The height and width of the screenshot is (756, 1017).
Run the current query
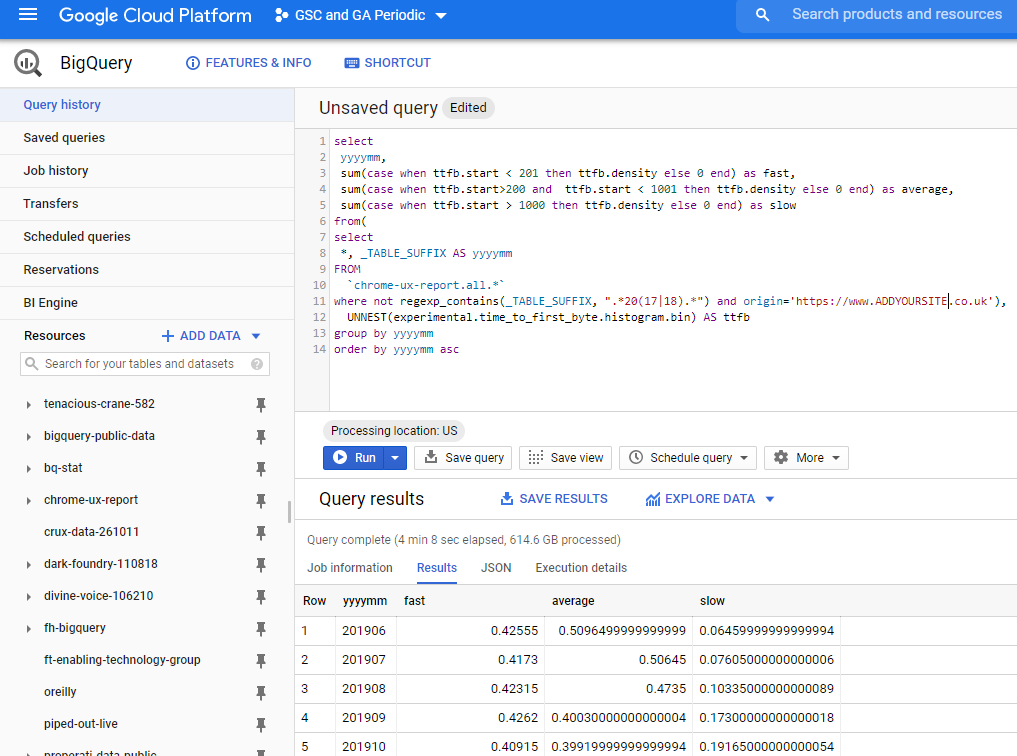click(x=360, y=457)
